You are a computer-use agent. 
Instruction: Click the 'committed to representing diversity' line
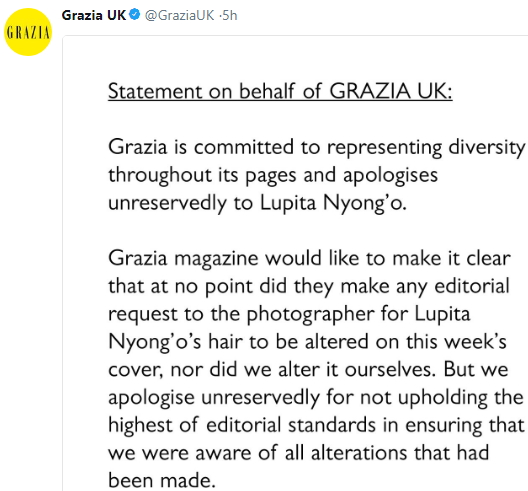[317, 148]
